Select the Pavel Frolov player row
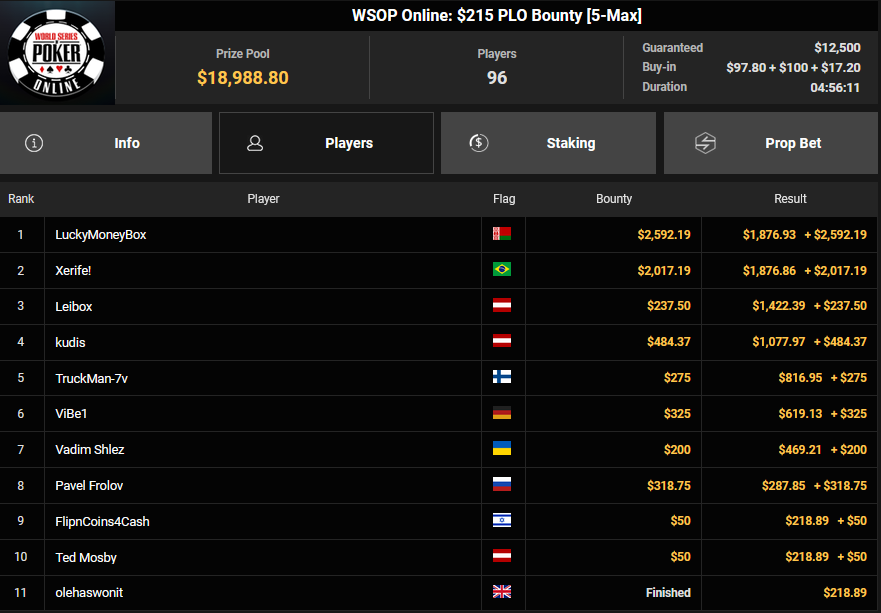The image size is (881, 613). 438,485
